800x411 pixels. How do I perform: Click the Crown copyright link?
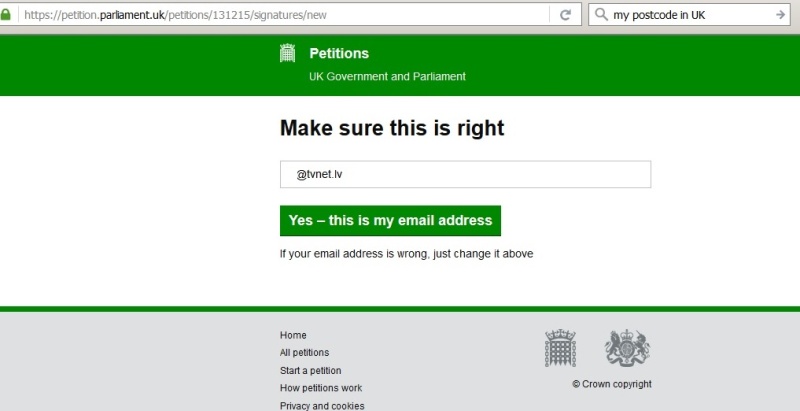612,384
